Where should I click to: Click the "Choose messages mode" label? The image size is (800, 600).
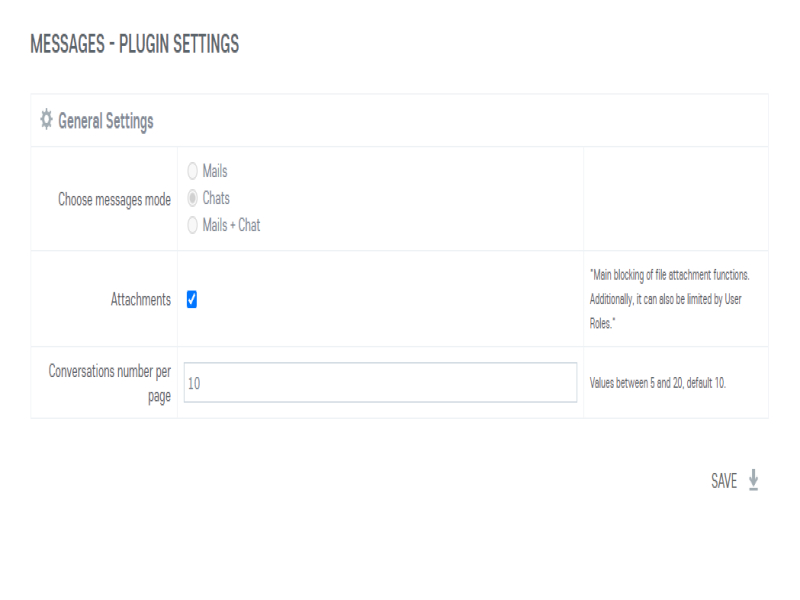tap(114, 199)
